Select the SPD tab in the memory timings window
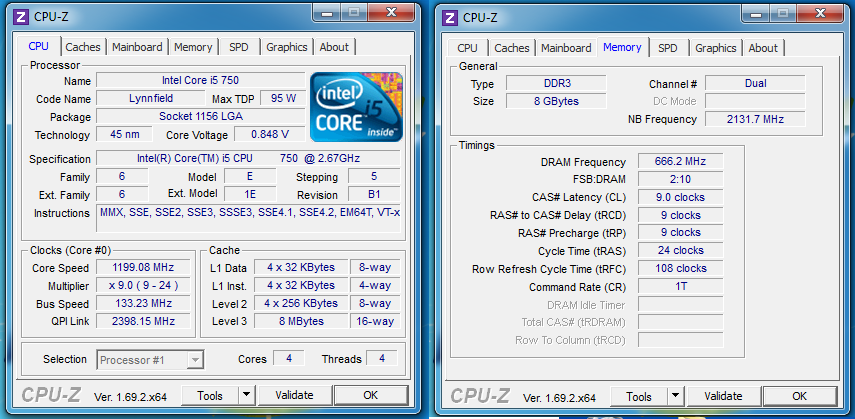The height and width of the screenshot is (419, 855). pyautogui.click(x=667, y=48)
